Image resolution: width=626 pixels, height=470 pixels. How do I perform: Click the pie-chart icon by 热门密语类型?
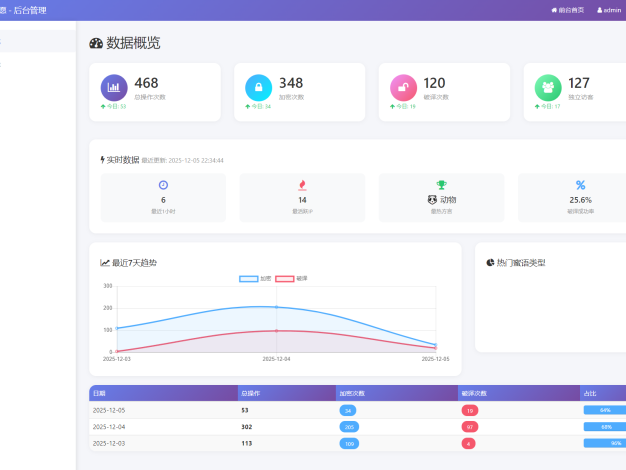(x=490, y=262)
